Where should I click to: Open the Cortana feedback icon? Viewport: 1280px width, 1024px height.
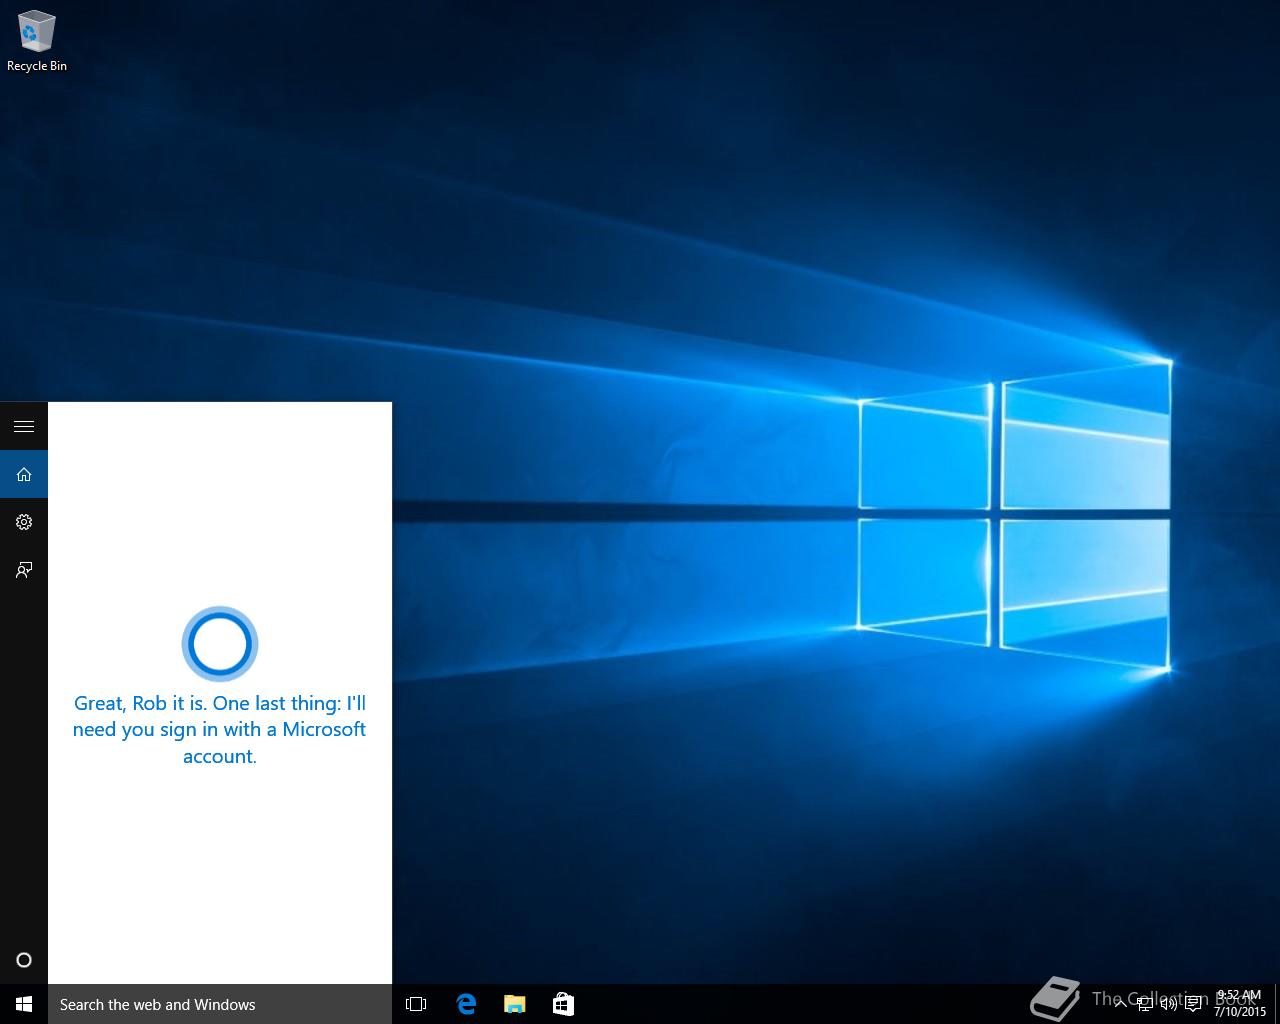click(x=24, y=570)
